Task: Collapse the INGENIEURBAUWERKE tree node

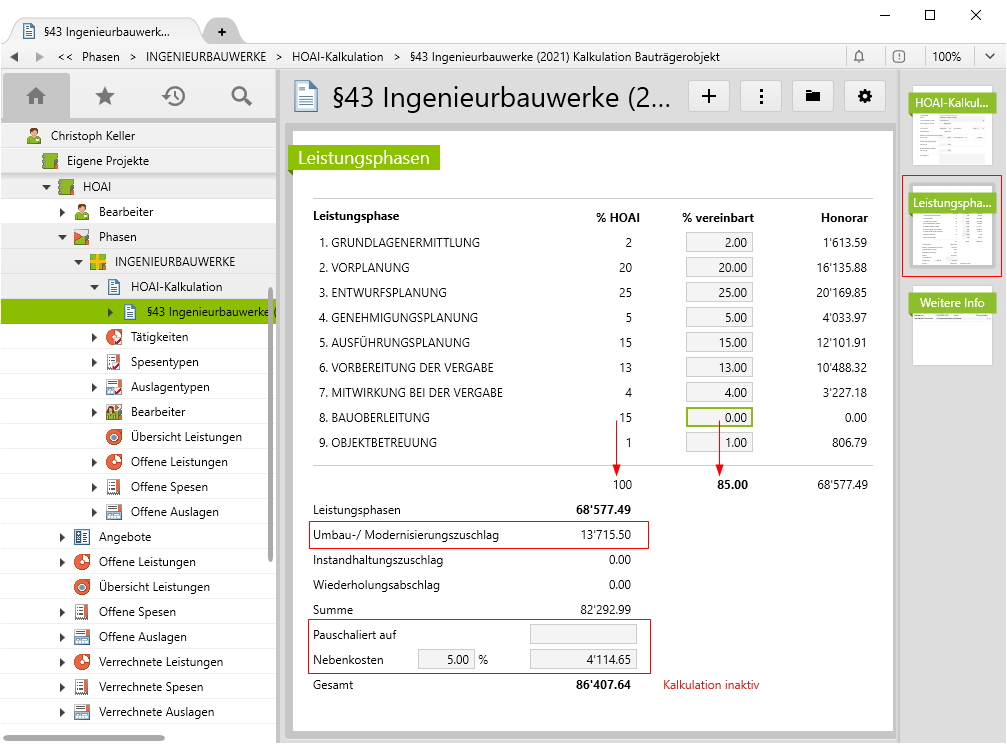Action: click(x=79, y=262)
